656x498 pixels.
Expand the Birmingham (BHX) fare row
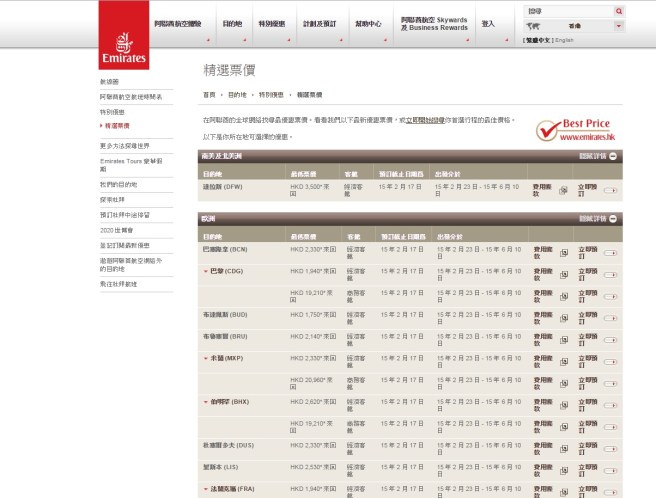point(206,401)
